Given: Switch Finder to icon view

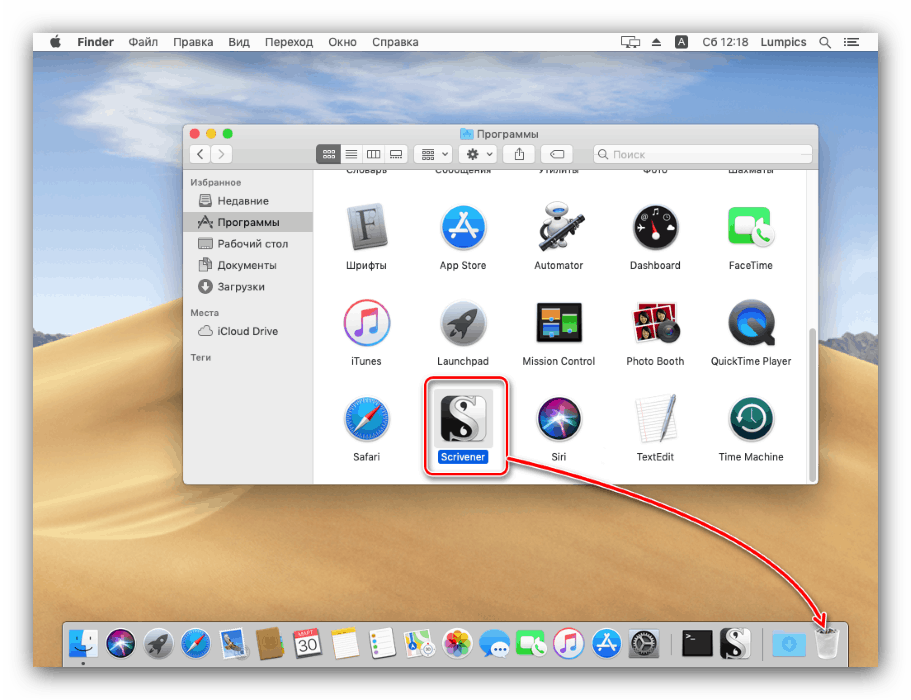Looking at the screenshot, I should (329, 154).
